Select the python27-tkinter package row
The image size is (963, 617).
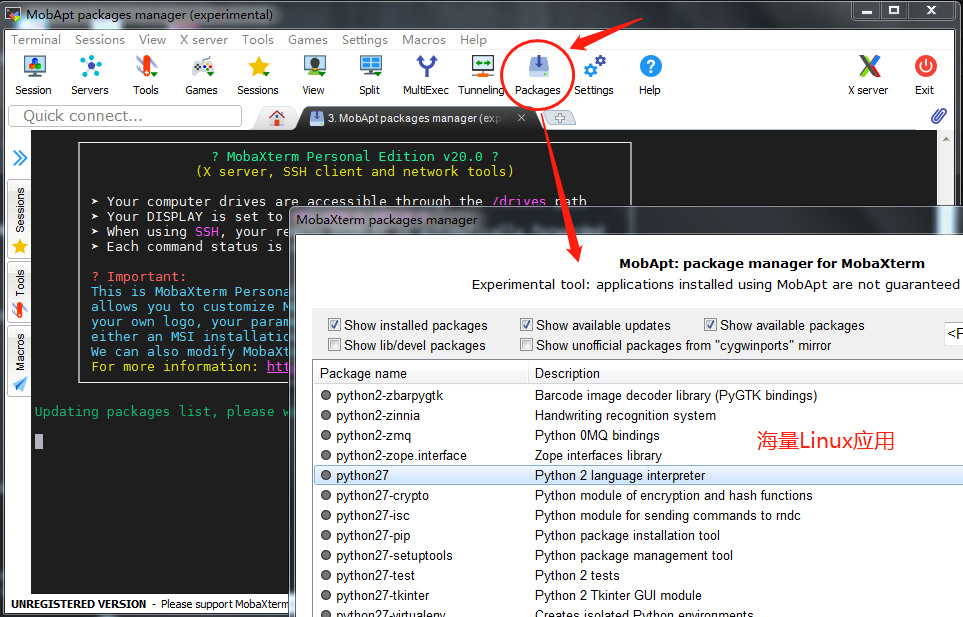[638, 595]
